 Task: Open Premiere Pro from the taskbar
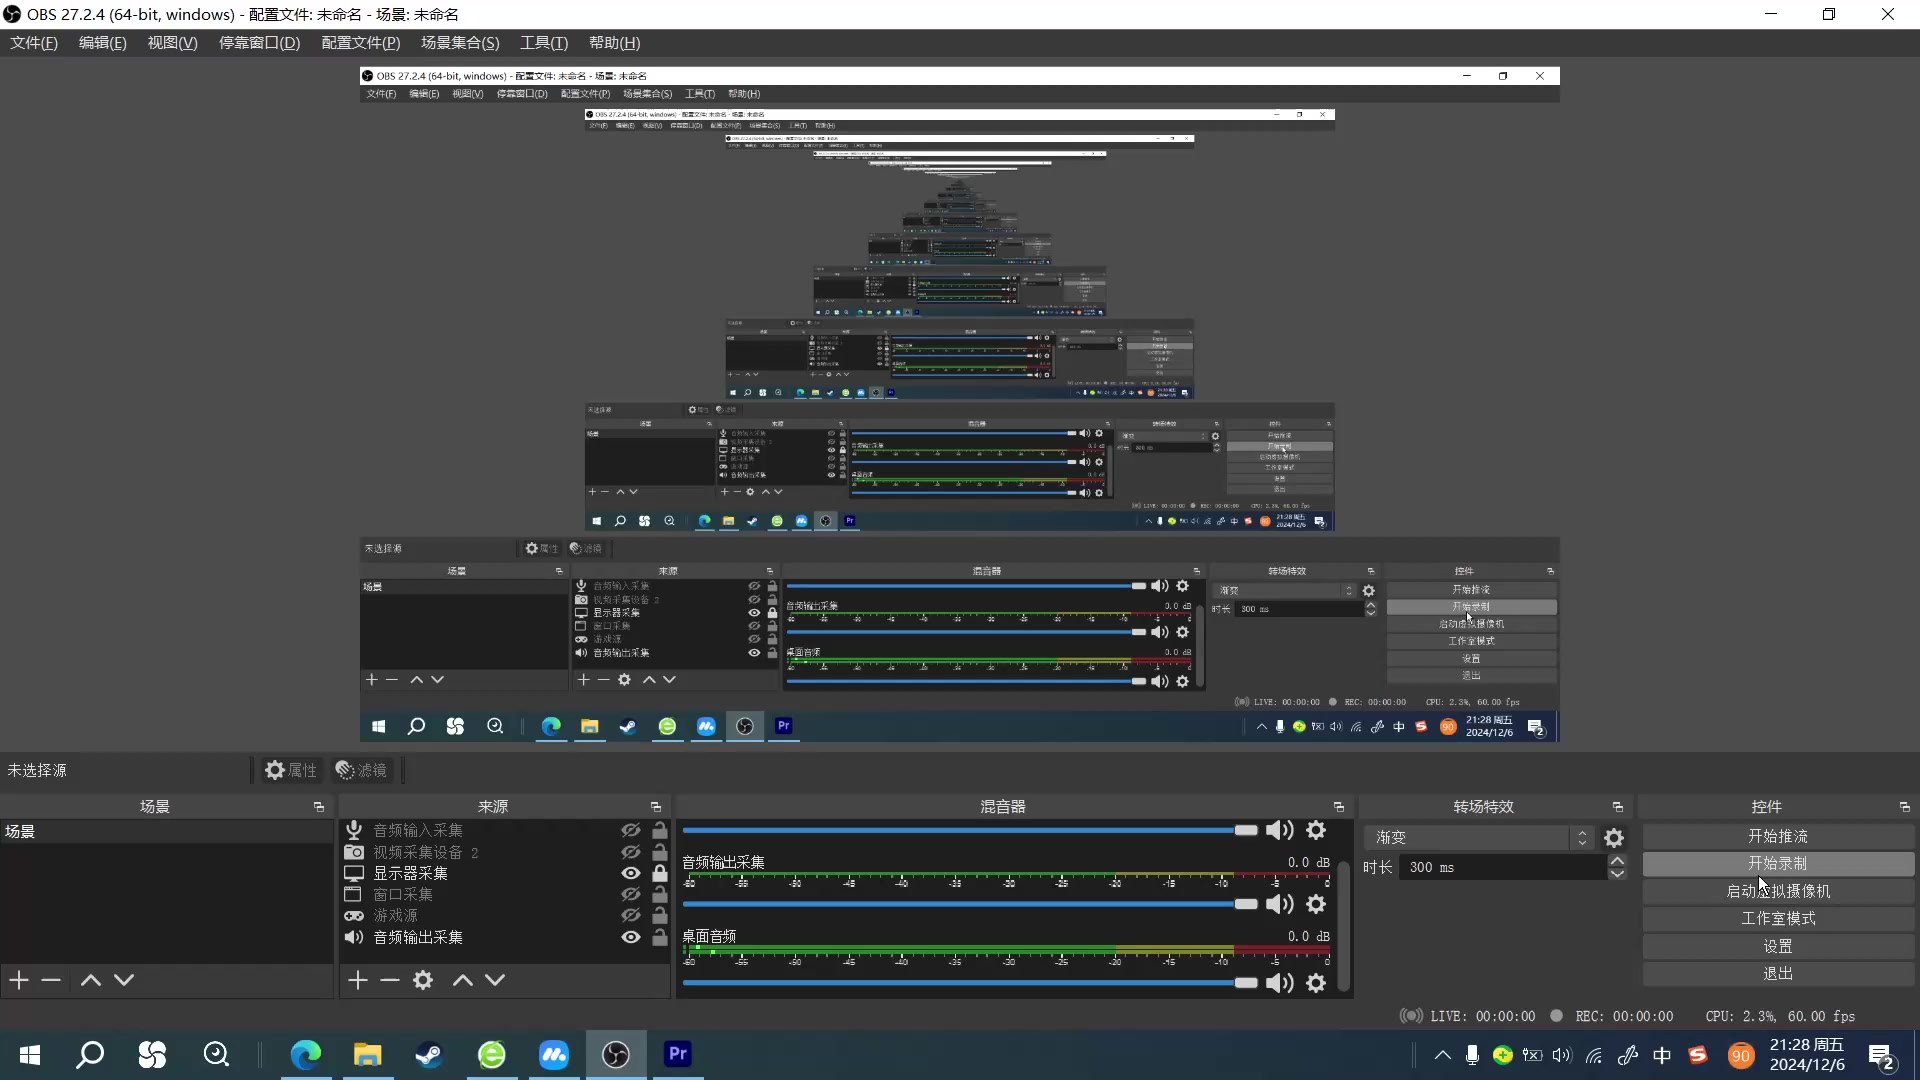677,1054
